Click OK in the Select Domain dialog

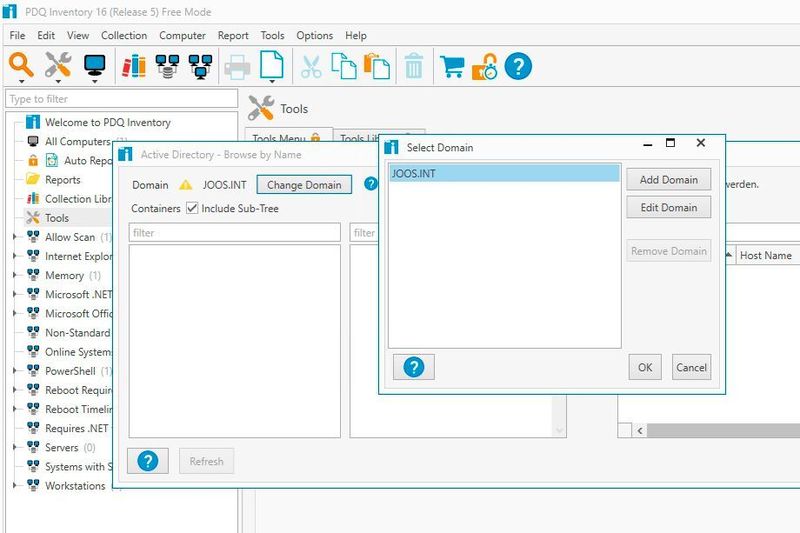pos(645,367)
